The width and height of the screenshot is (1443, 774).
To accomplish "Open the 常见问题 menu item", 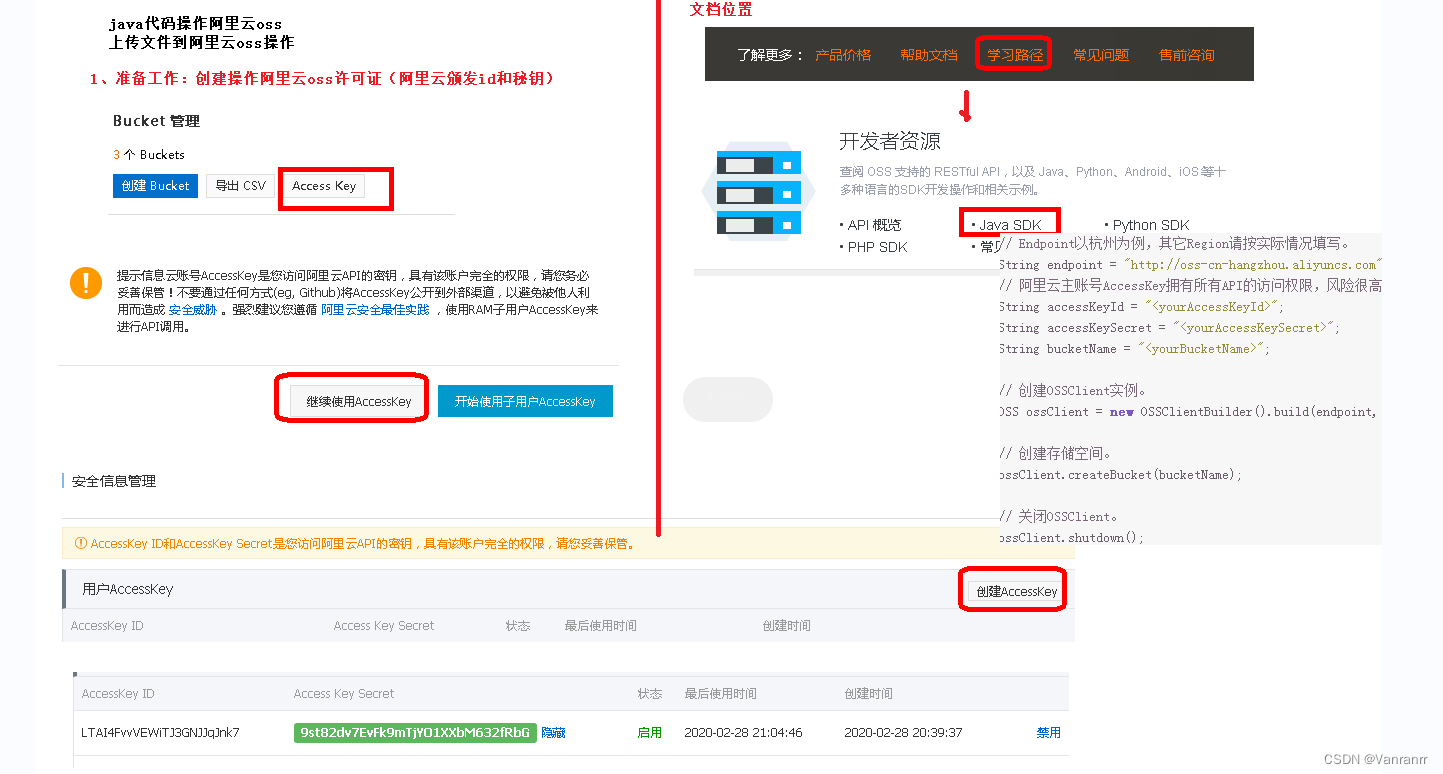I will pos(1101,55).
